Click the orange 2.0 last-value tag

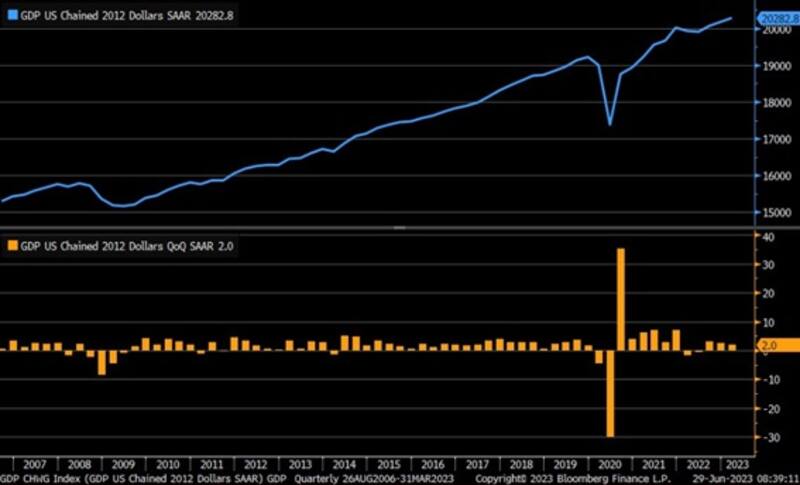[777, 345]
